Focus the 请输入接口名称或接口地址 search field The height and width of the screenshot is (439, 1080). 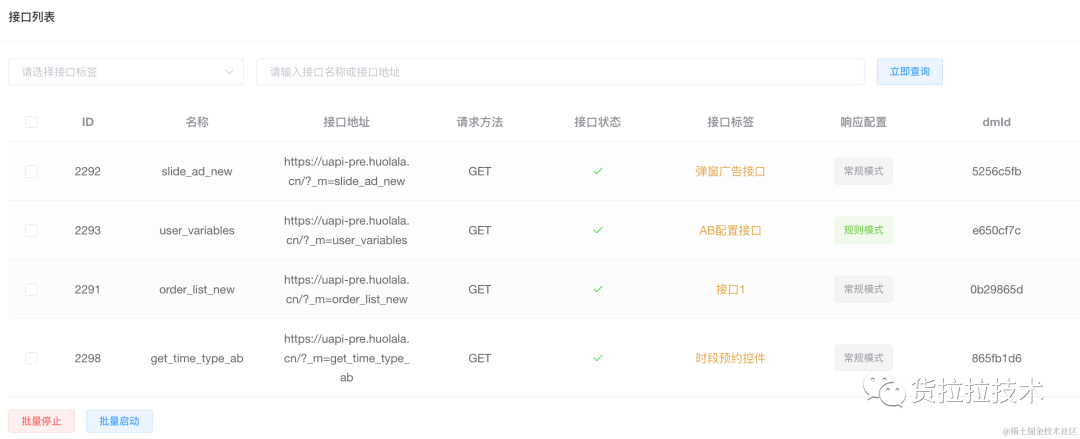tap(560, 72)
